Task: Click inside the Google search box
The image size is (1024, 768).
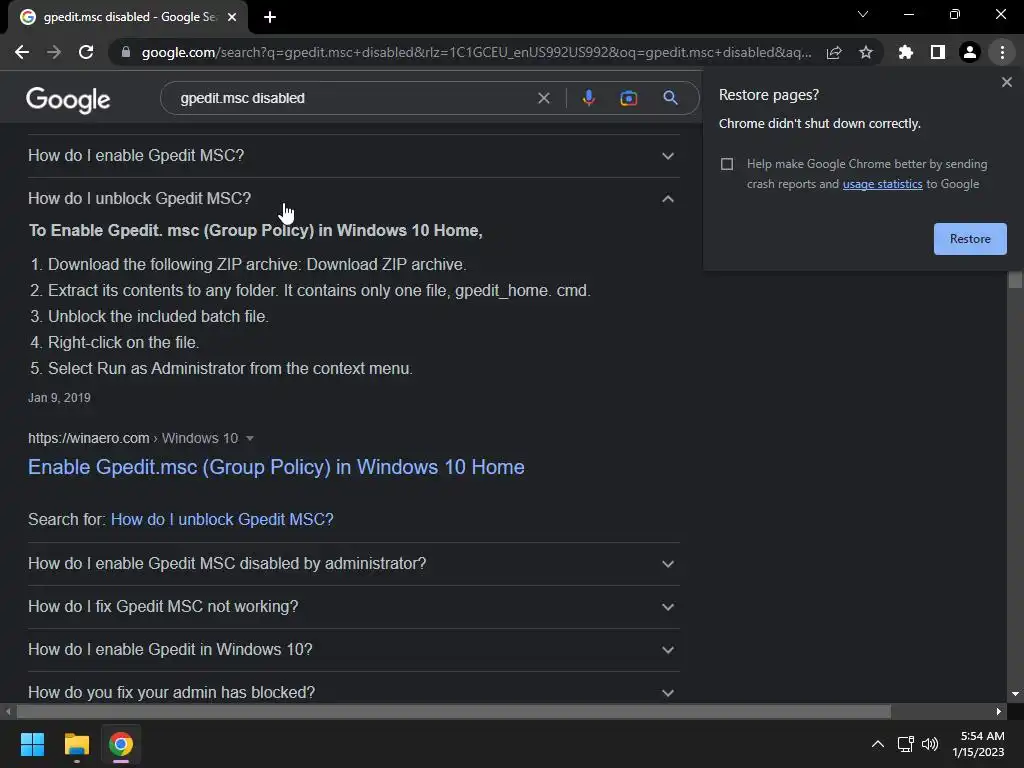Action: (353, 98)
